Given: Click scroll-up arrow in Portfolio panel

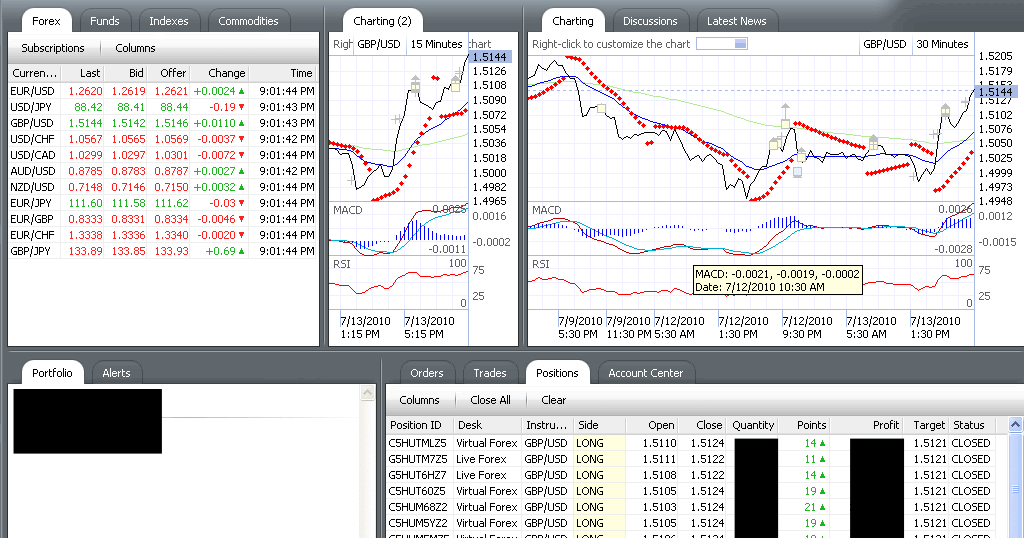Looking at the screenshot, I should [x=368, y=392].
